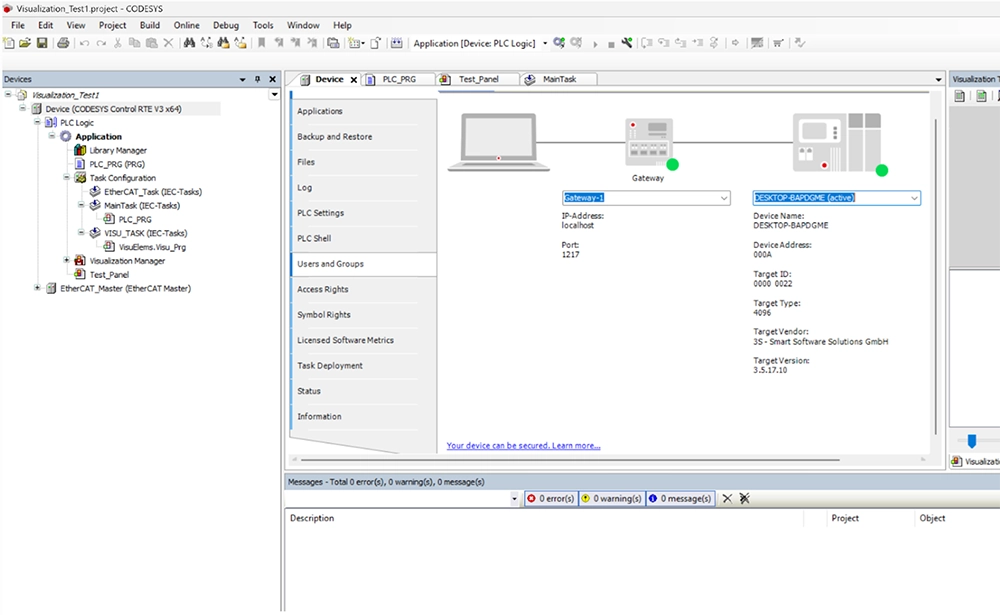Close the Device tab
This screenshot has height=615, width=1000.
point(354,80)
